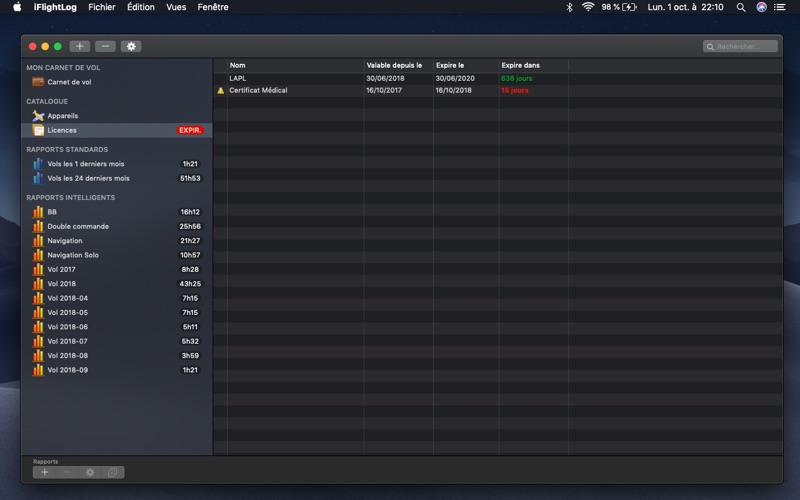Click the 8h28 Vol 2017 badge
Viewport: 800px width, 500px height.
190,269
